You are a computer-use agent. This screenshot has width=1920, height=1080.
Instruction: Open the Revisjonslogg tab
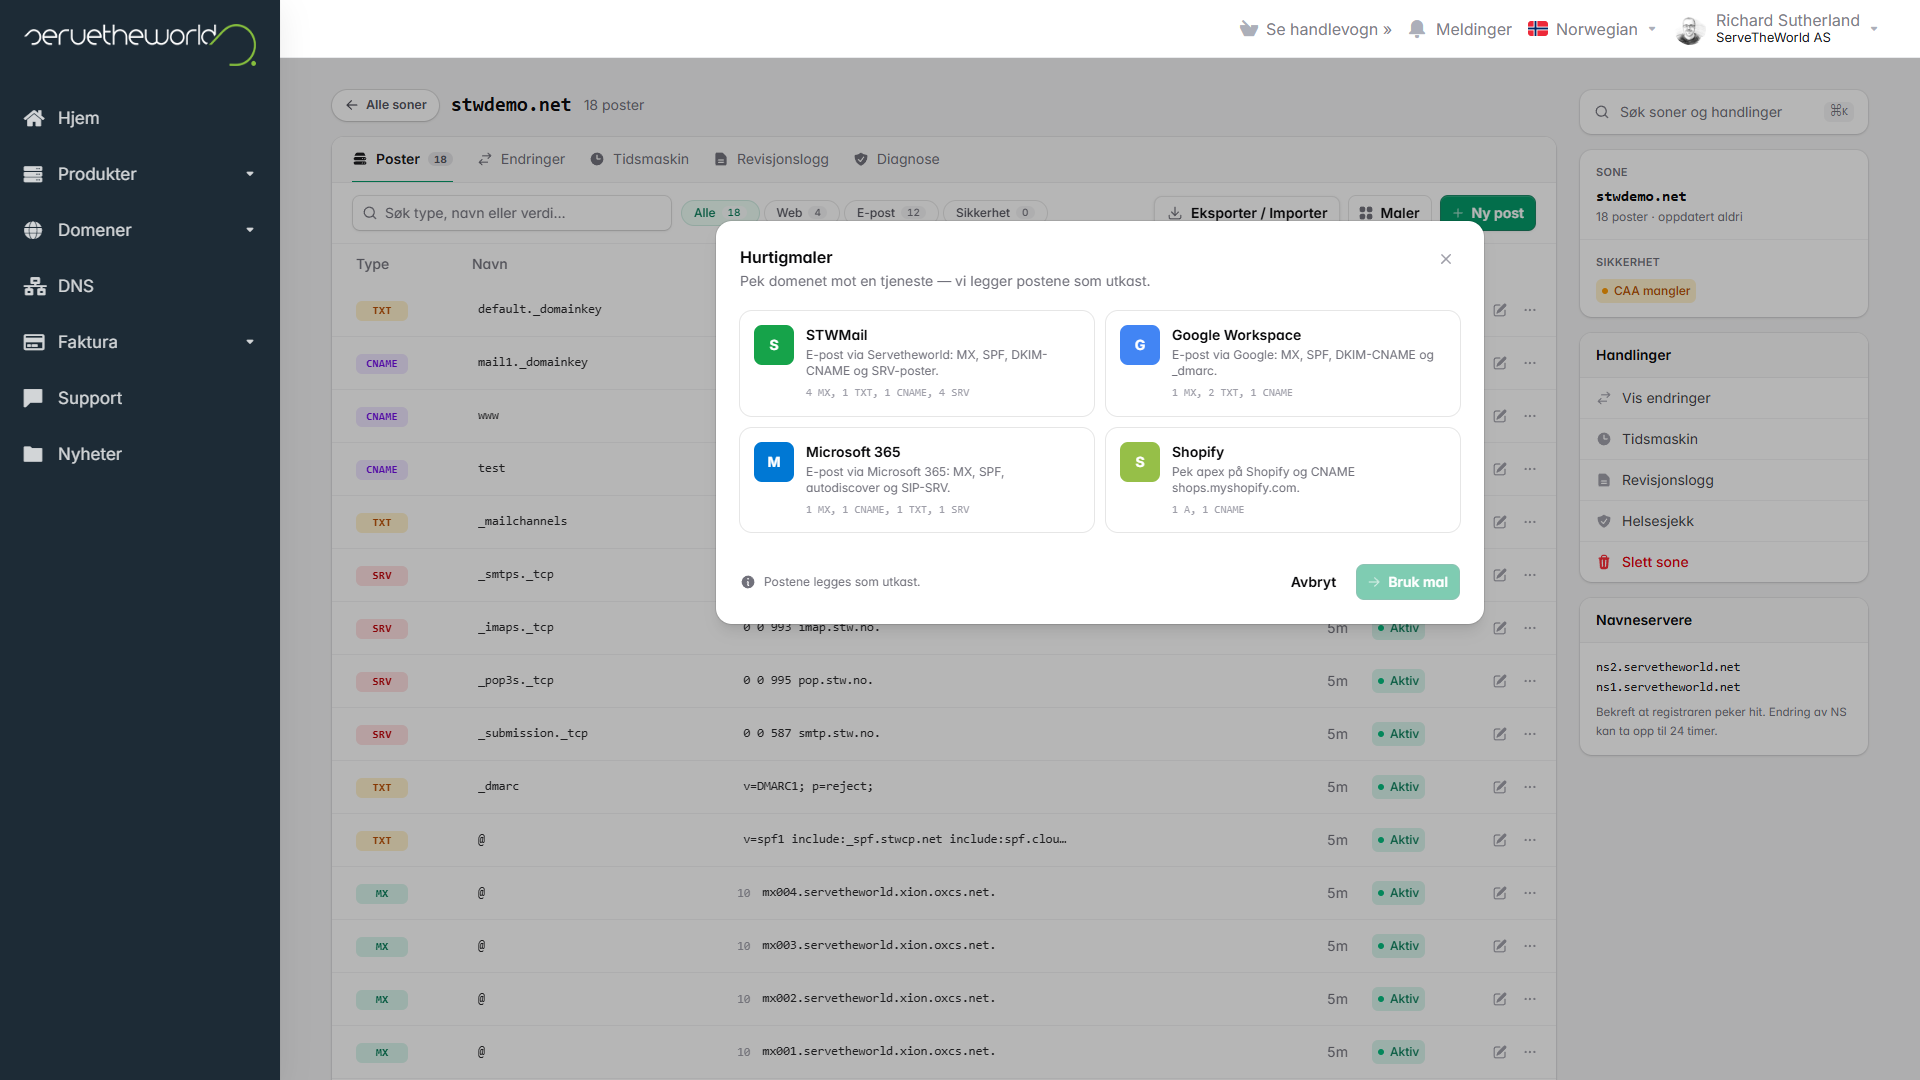(771, 159)
